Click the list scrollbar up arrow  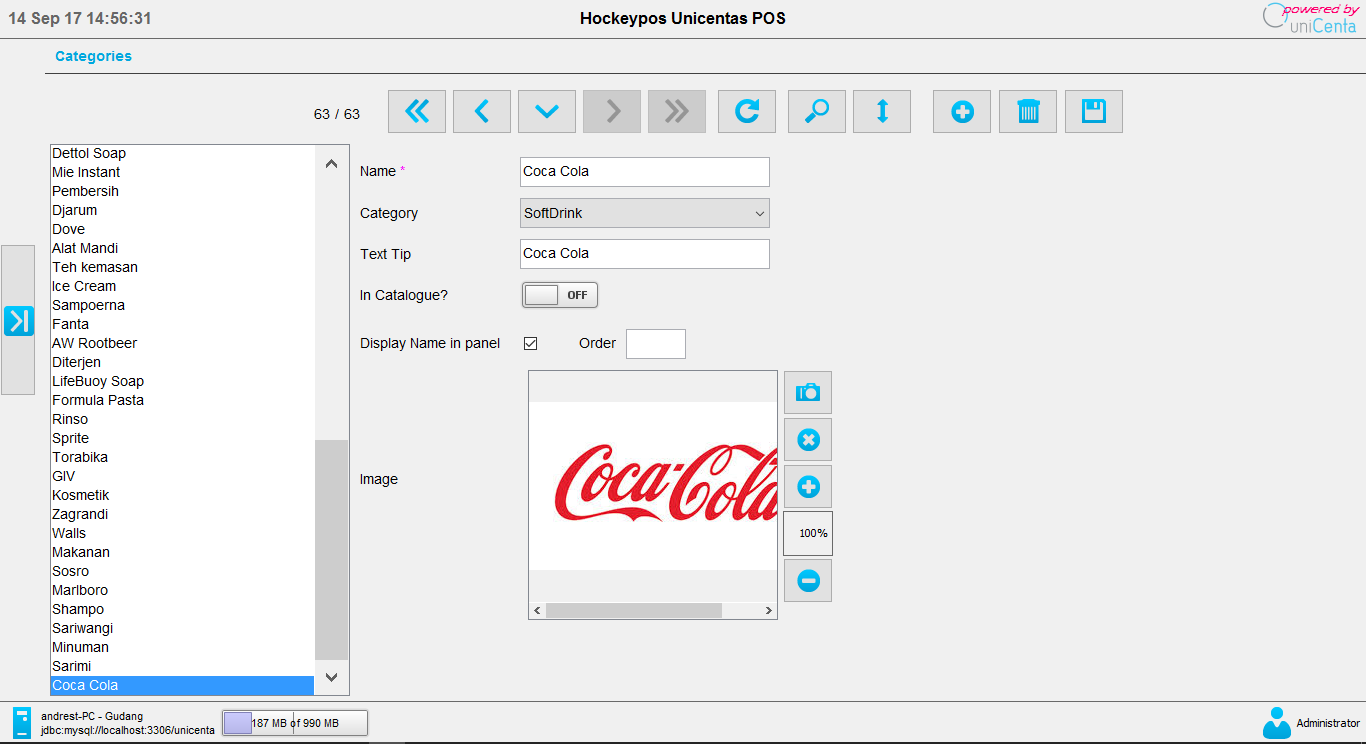tap(332, 163)
